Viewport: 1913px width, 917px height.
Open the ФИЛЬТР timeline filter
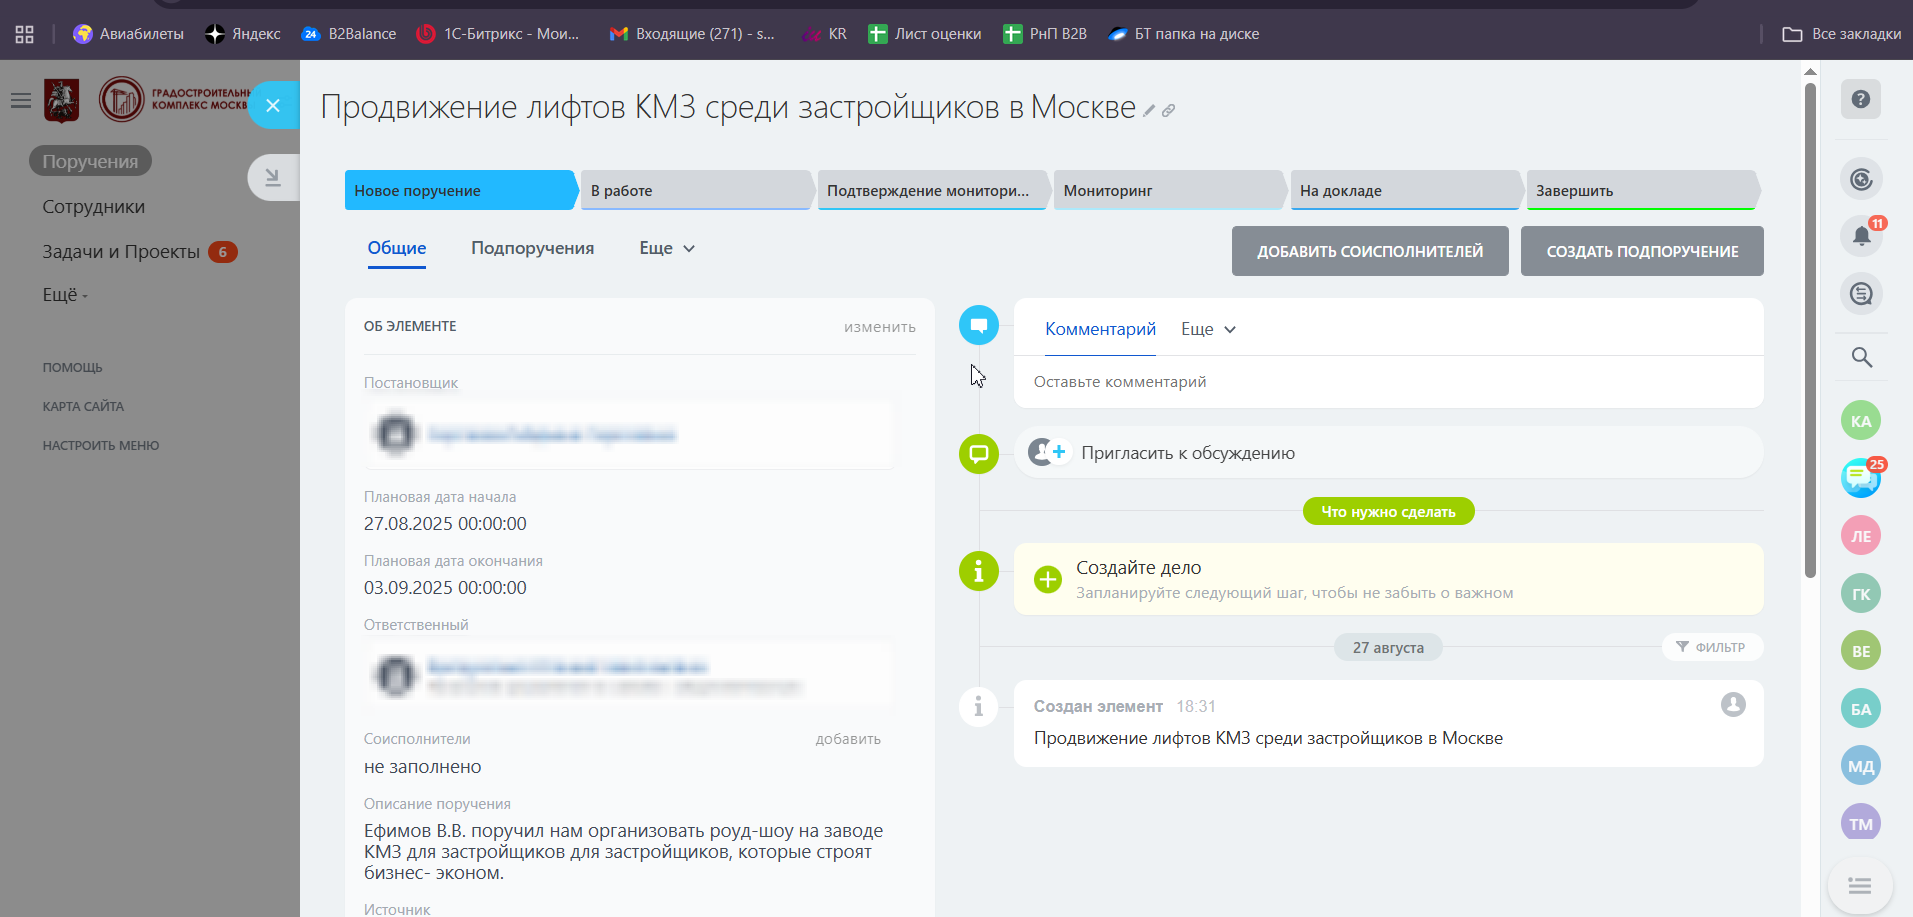point(1711,647)
